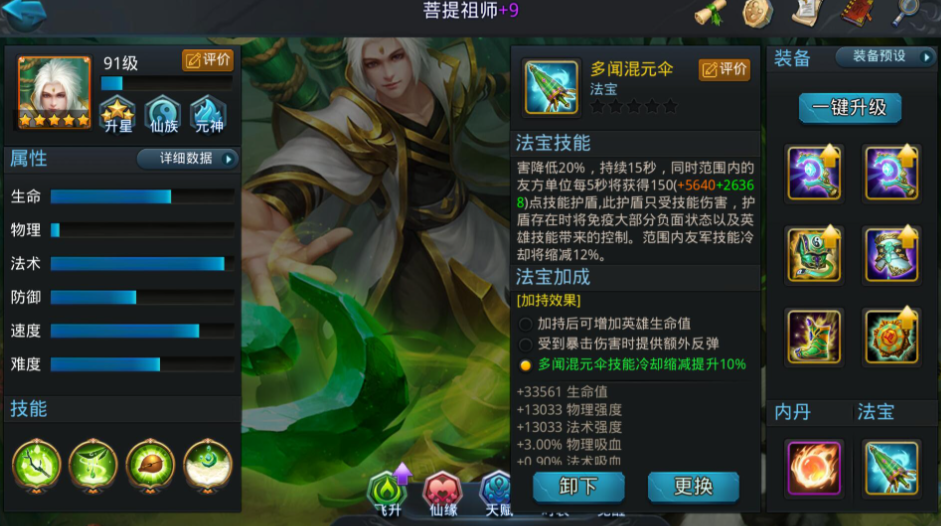Expand 装备预设 equipment presets
941x526 pixels.
pyautogui.click(x=885, y=56)
